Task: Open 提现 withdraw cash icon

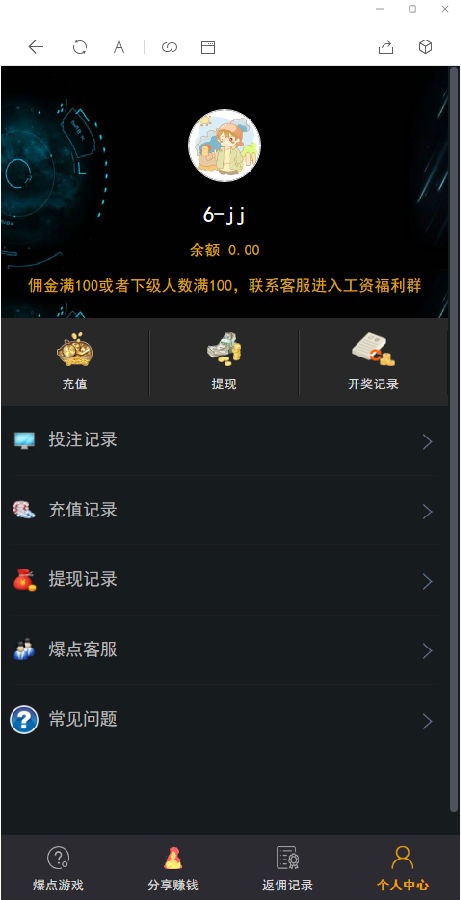Action: coord(224,349)
